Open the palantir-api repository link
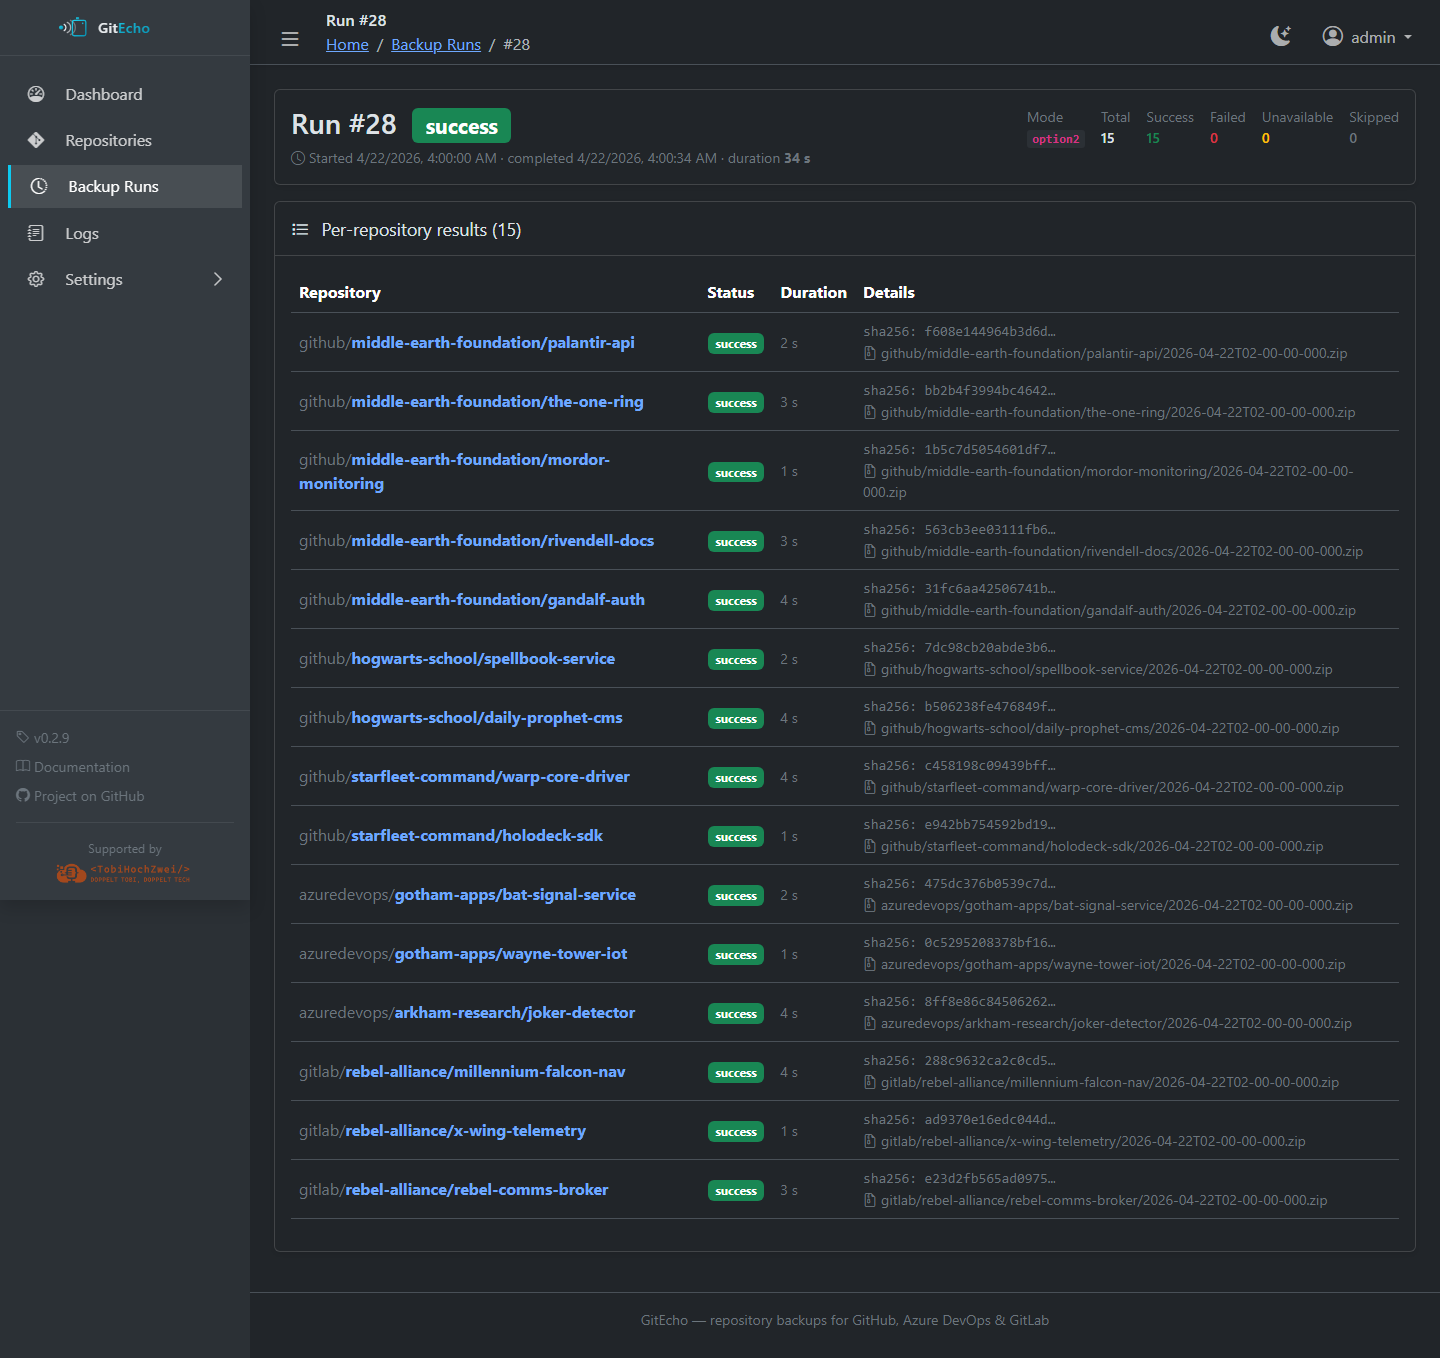1440x1358 pixels. [x=492, y=343]
